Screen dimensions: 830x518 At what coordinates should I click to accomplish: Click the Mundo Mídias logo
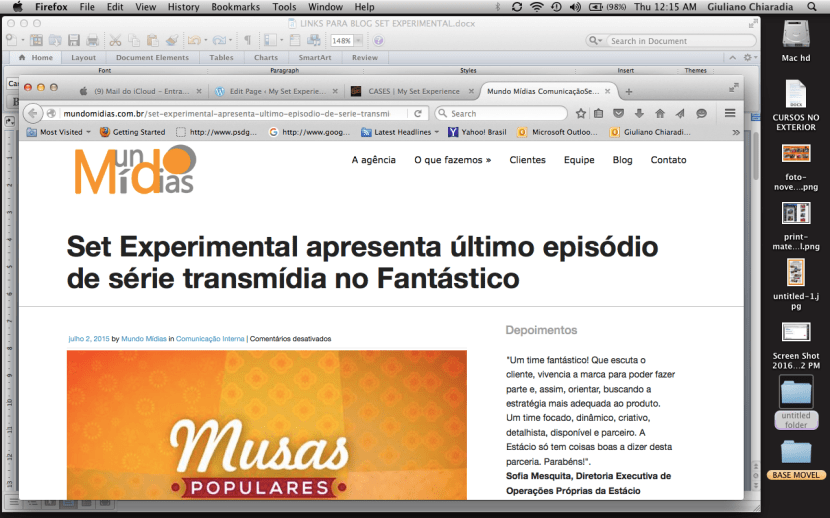coord(134,170)
